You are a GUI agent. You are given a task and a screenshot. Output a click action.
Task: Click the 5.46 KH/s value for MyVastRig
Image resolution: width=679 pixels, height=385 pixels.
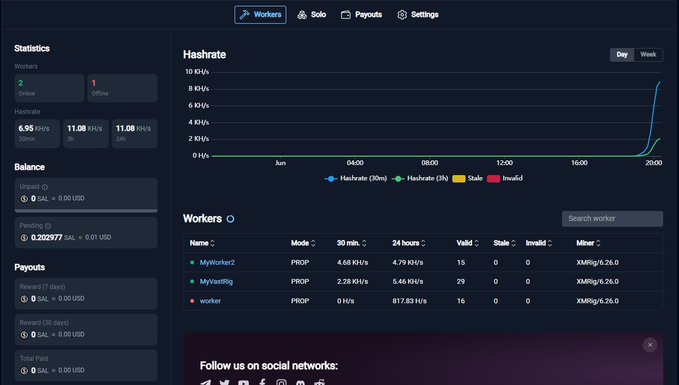tap(408, 281)
